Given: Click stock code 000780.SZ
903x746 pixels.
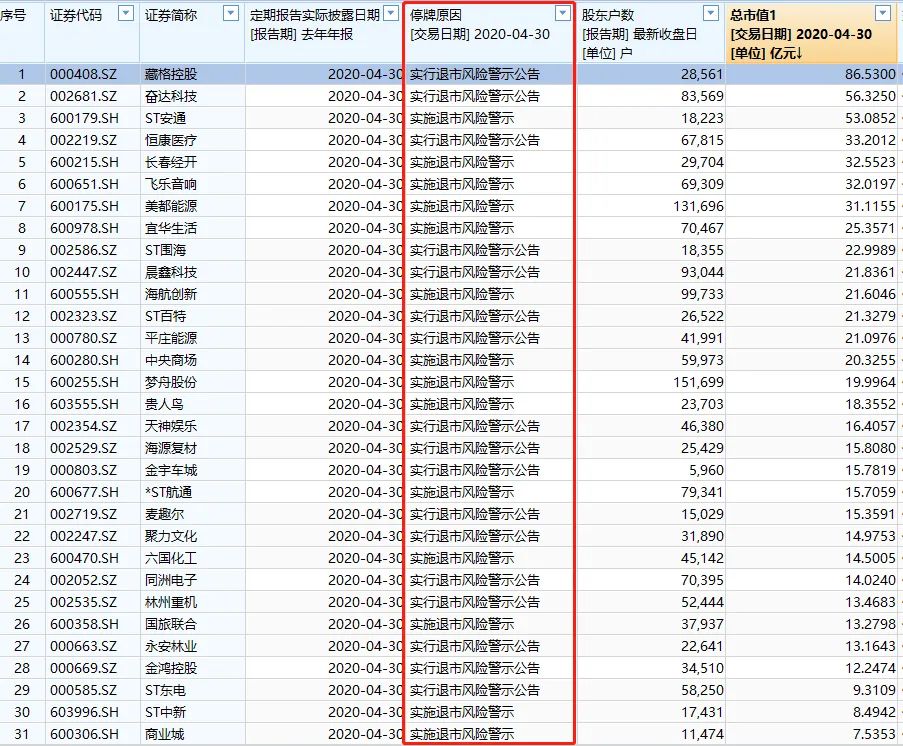Looking at the screenshot, I should click(x=83, y=338).
